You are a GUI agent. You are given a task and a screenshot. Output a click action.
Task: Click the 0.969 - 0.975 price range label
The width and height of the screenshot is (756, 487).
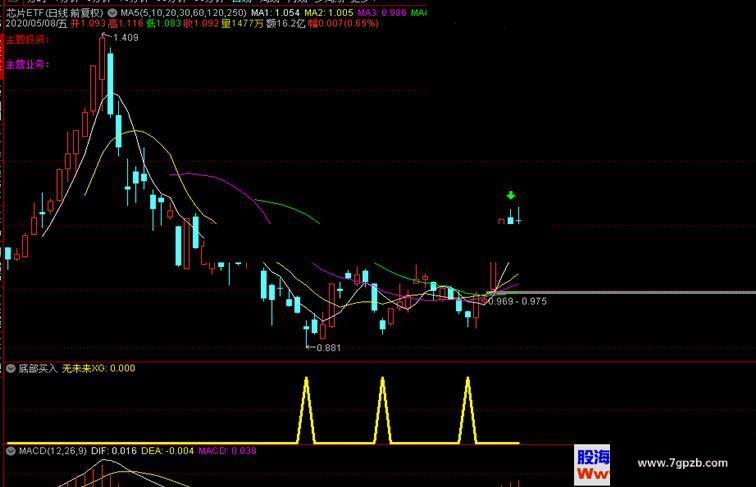[517, 301]
